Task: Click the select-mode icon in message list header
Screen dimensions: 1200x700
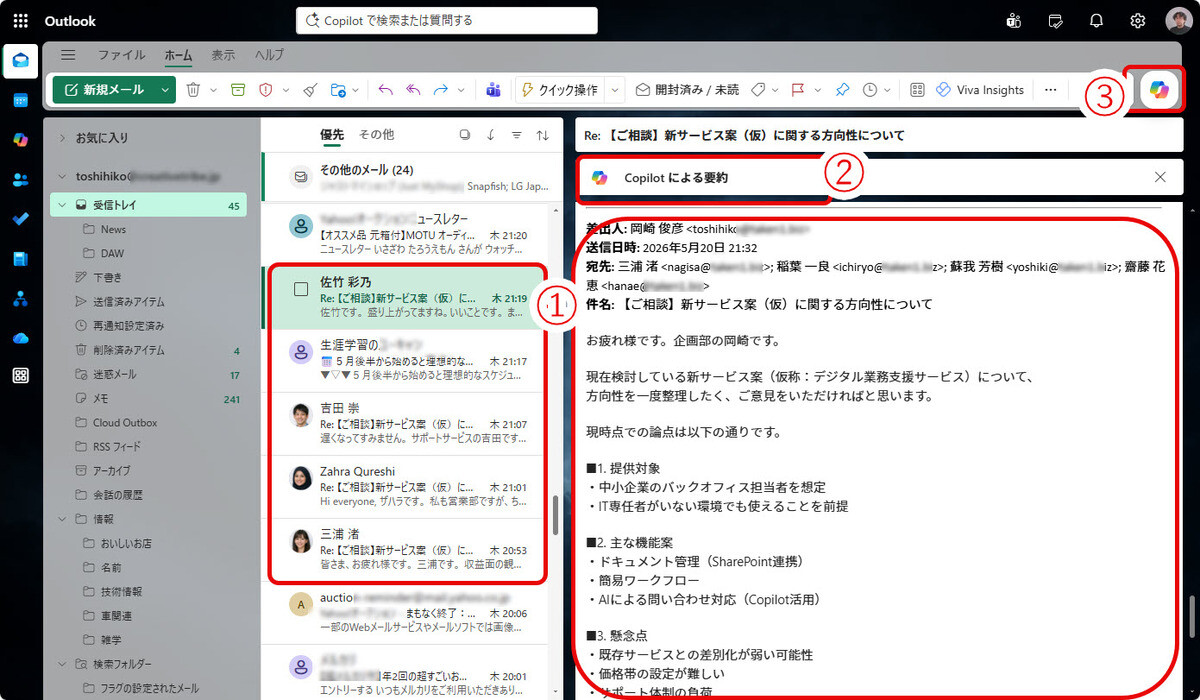Action: (x=464, y=134)
